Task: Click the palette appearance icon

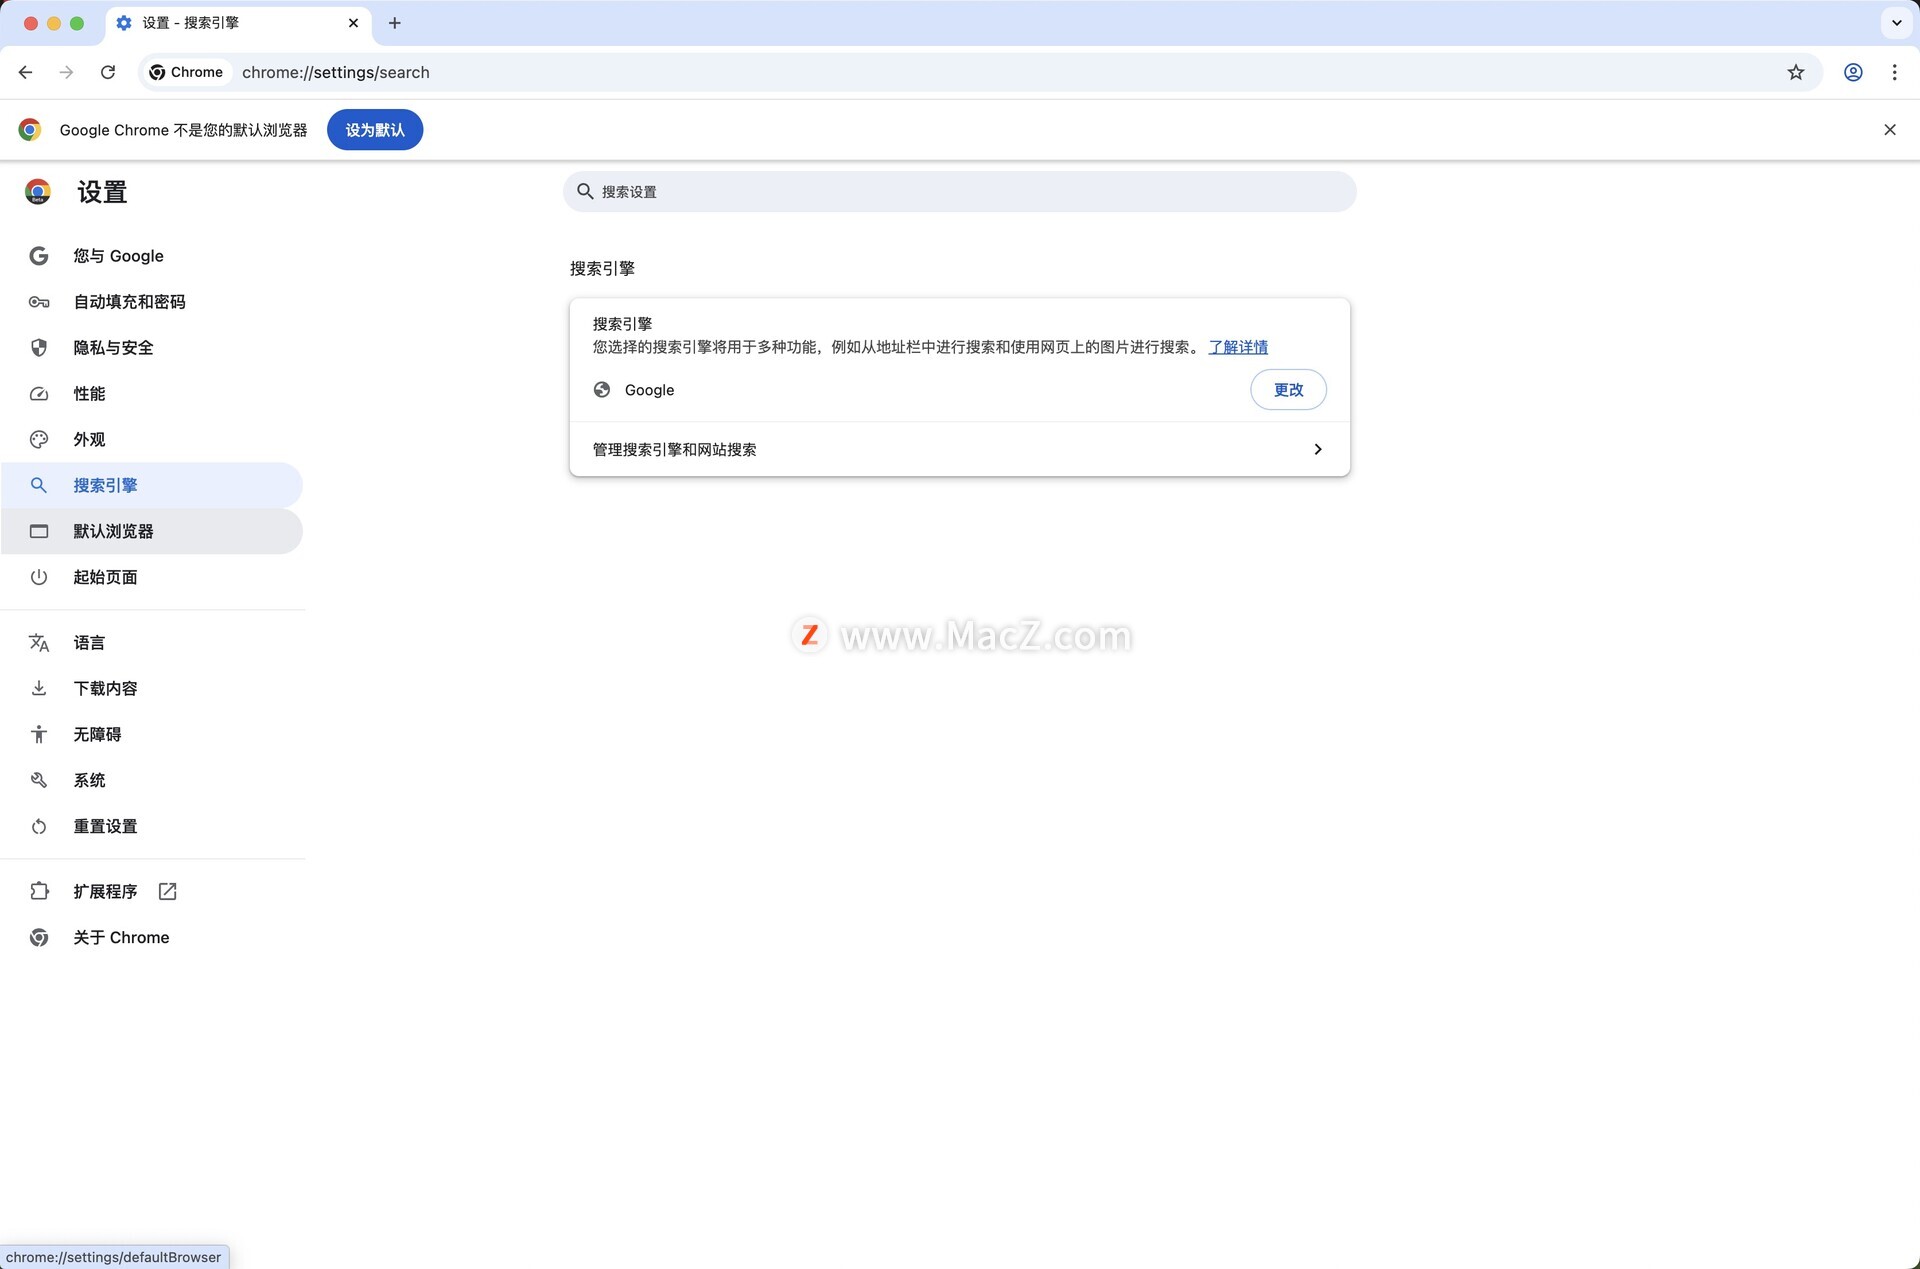Action: [39, 440]
